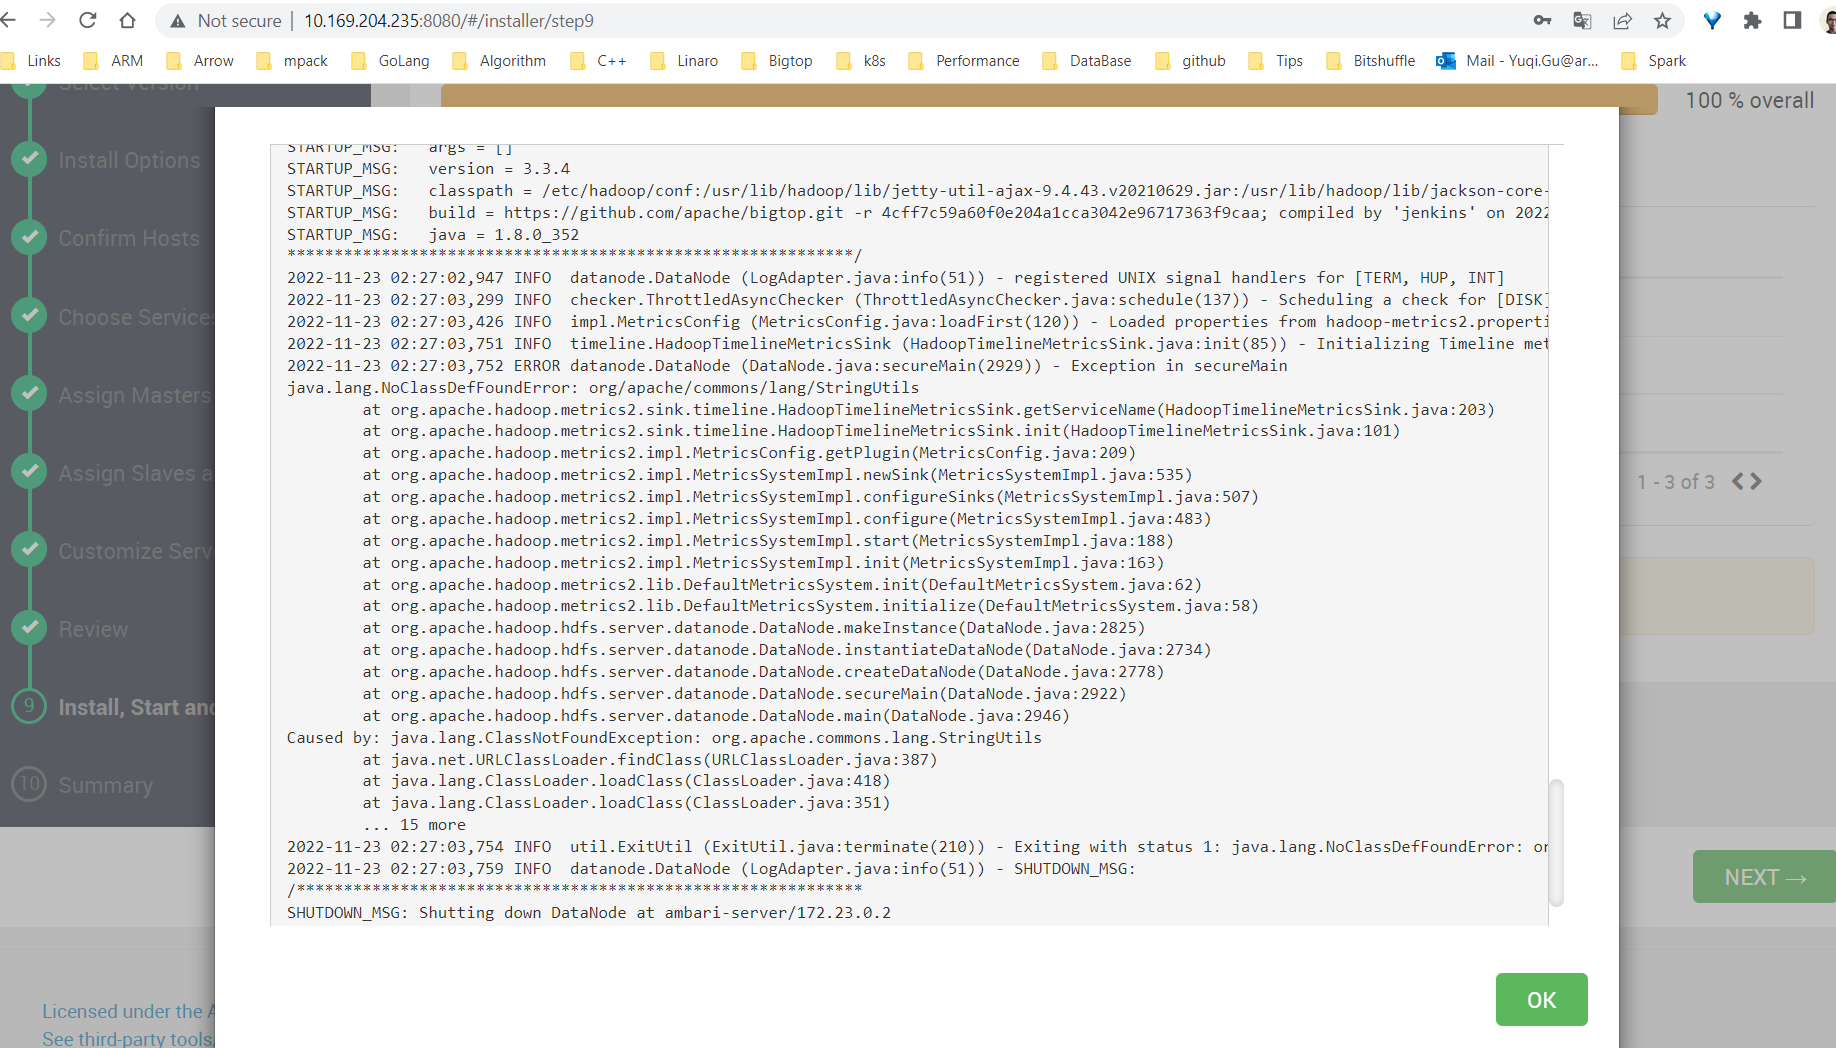Click the See third-party tools link
Viewport: 1836px width, 1048px height.
coord(127,1038)
